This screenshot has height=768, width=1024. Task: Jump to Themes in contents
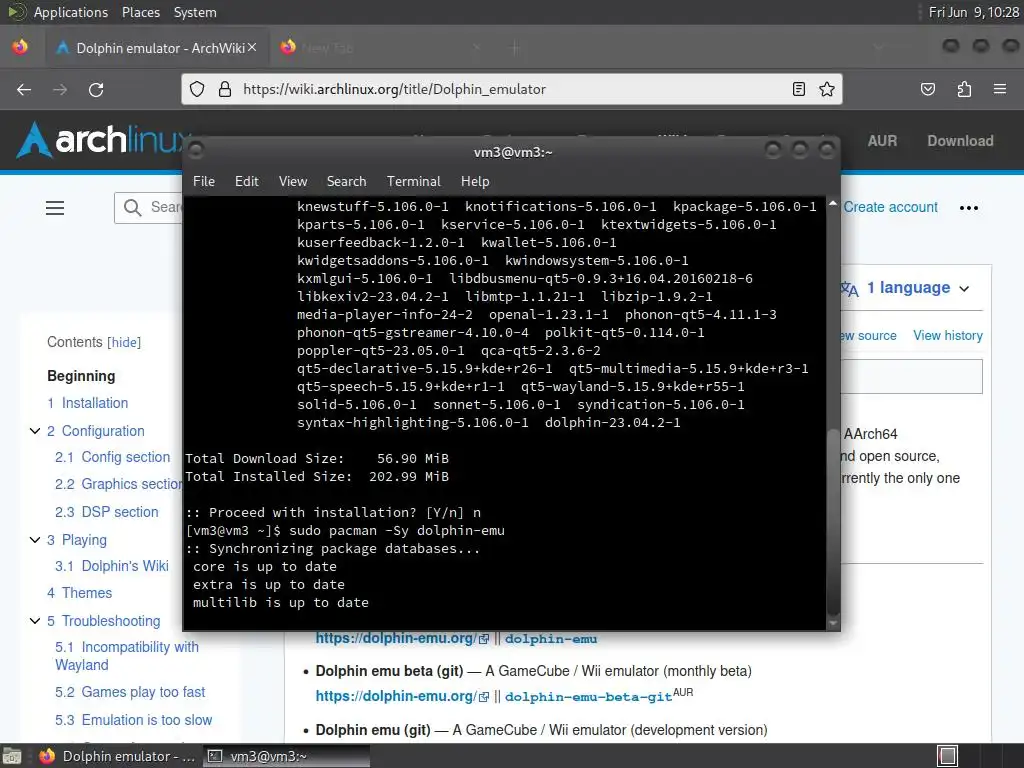pos(80,593)
